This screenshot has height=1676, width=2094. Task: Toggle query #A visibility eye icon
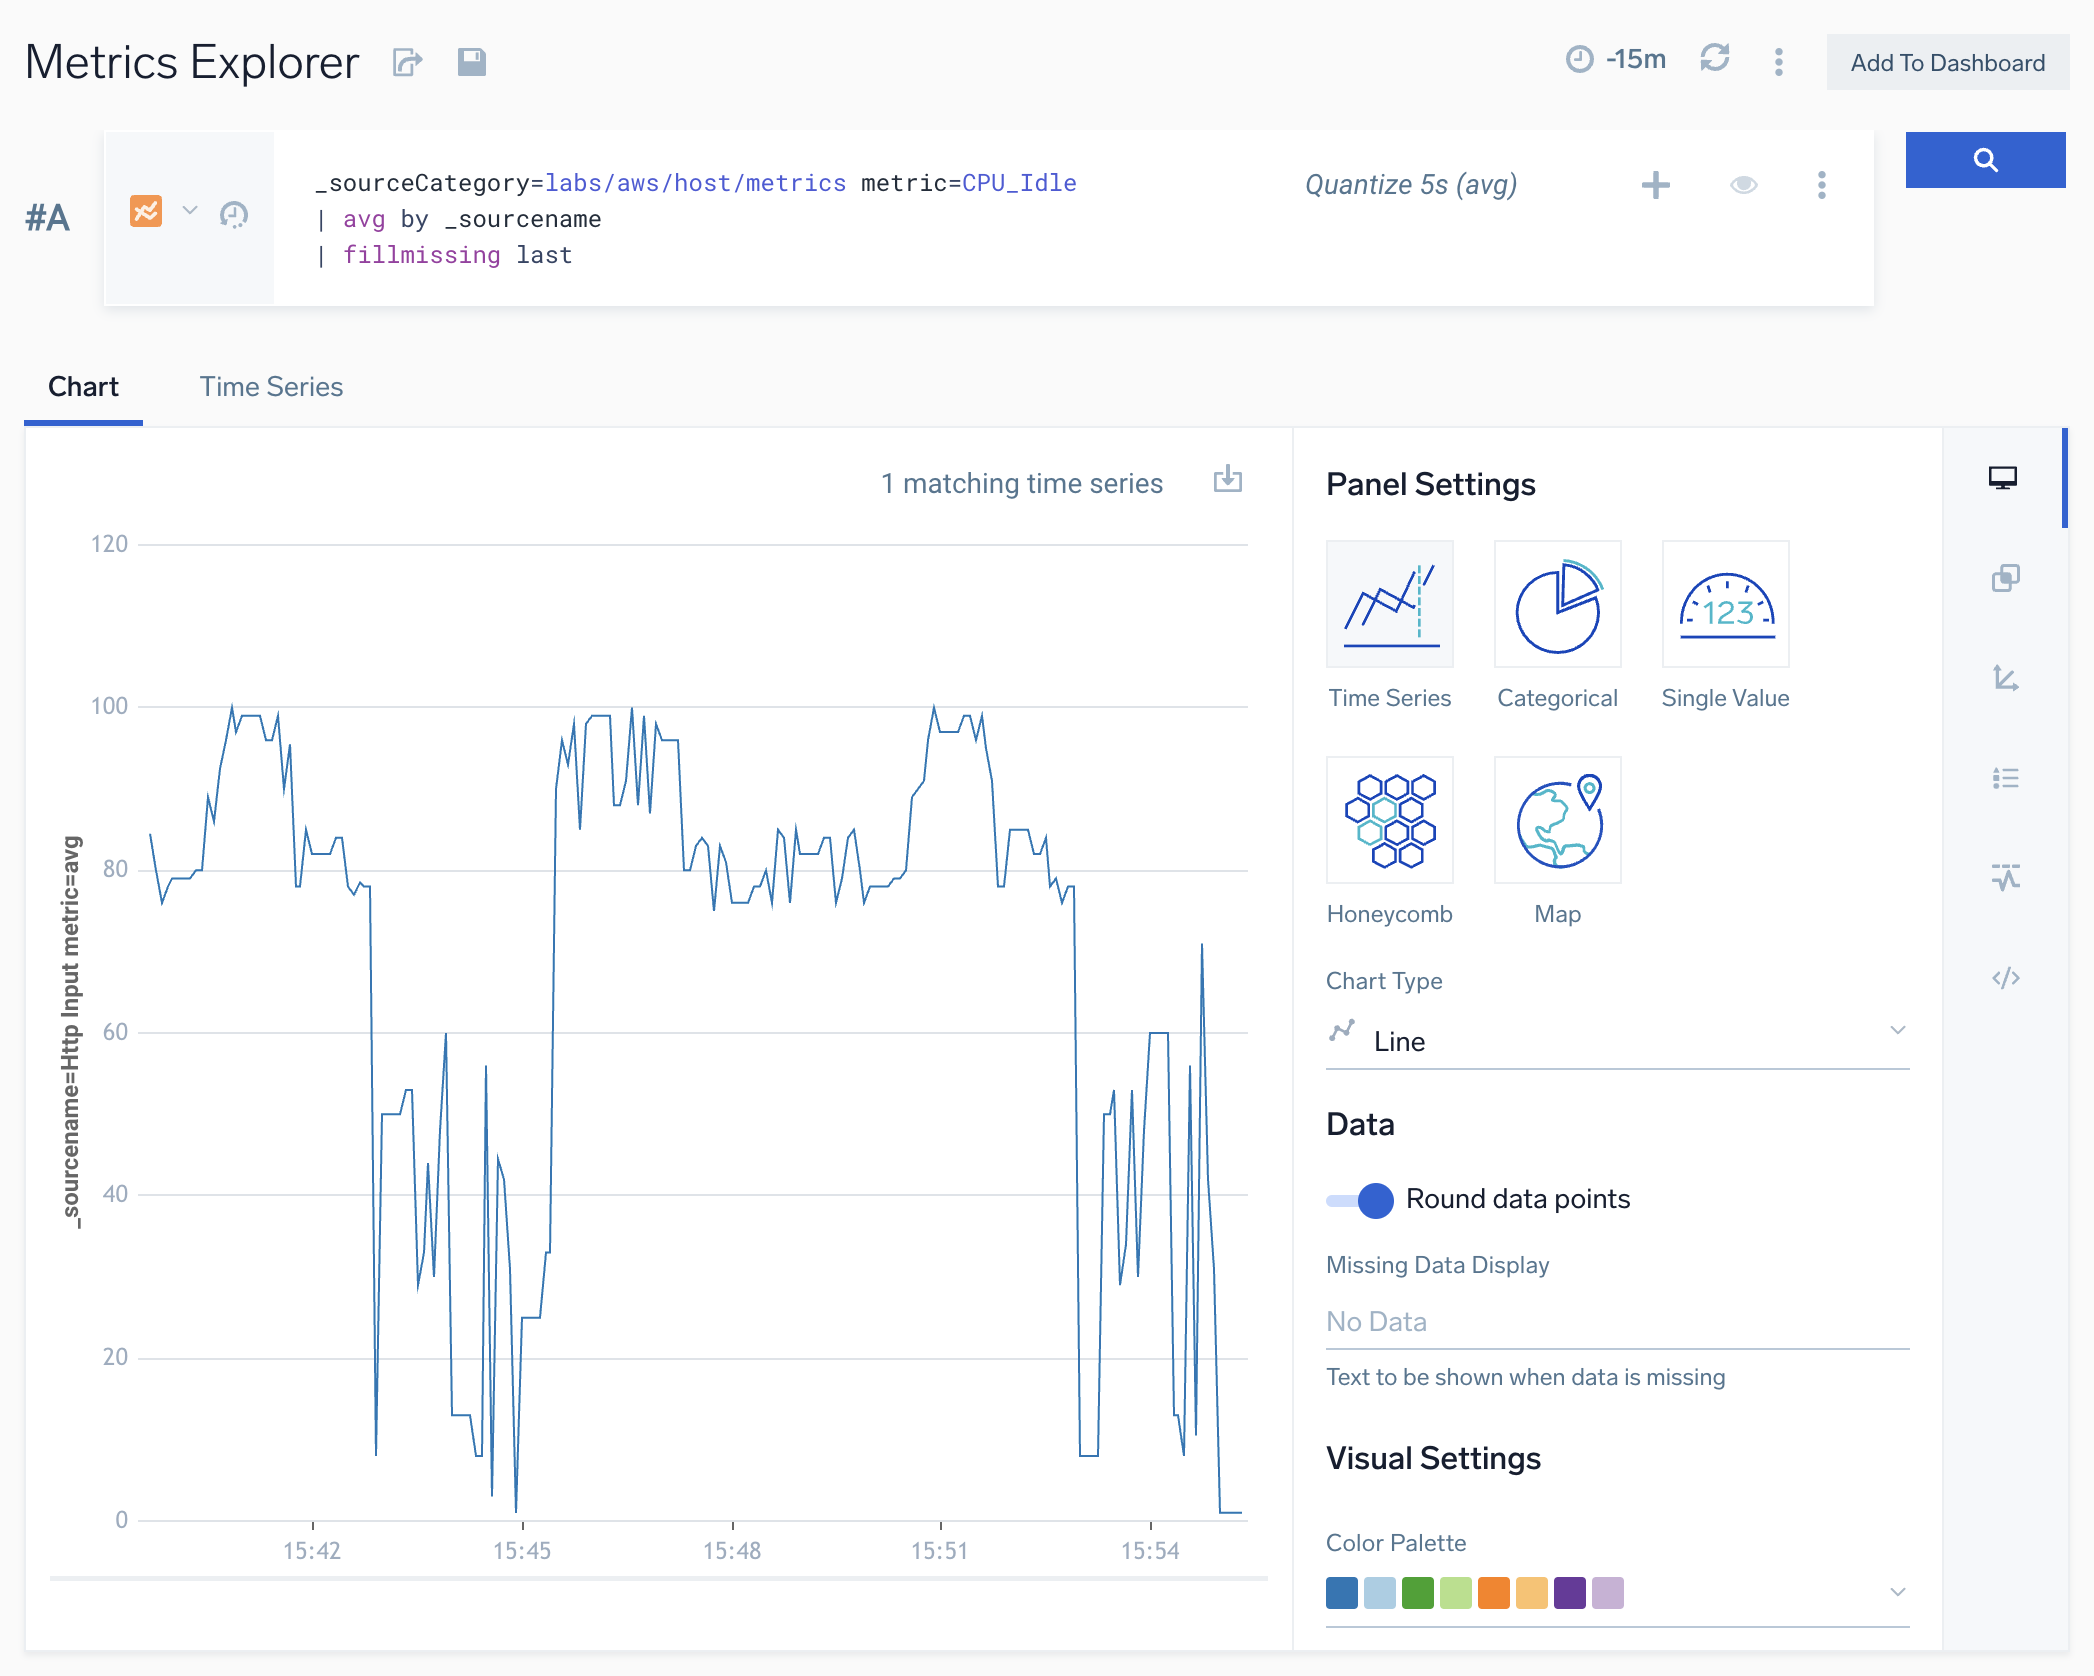1743,185
